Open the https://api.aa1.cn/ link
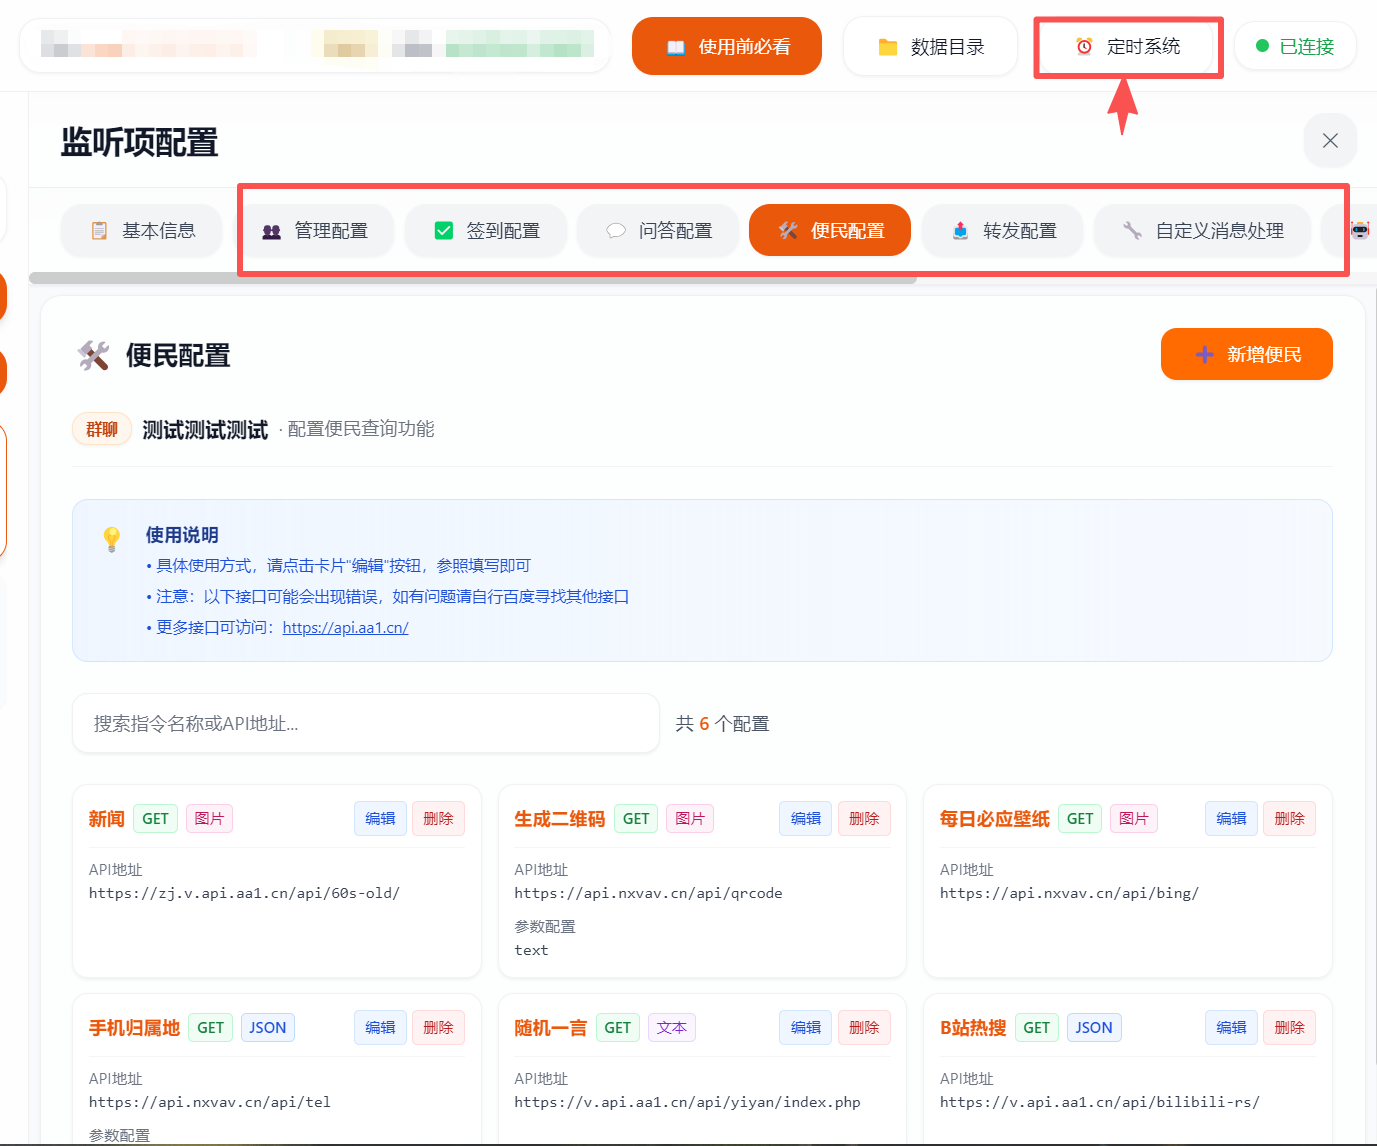 click(x=345, y=627)
